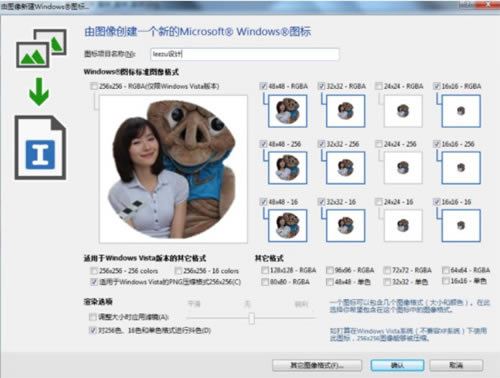The height and width of the screenshot is (378, 500).
Task: Check the 64x64 RGBA format option
Action: pos(445,270)
